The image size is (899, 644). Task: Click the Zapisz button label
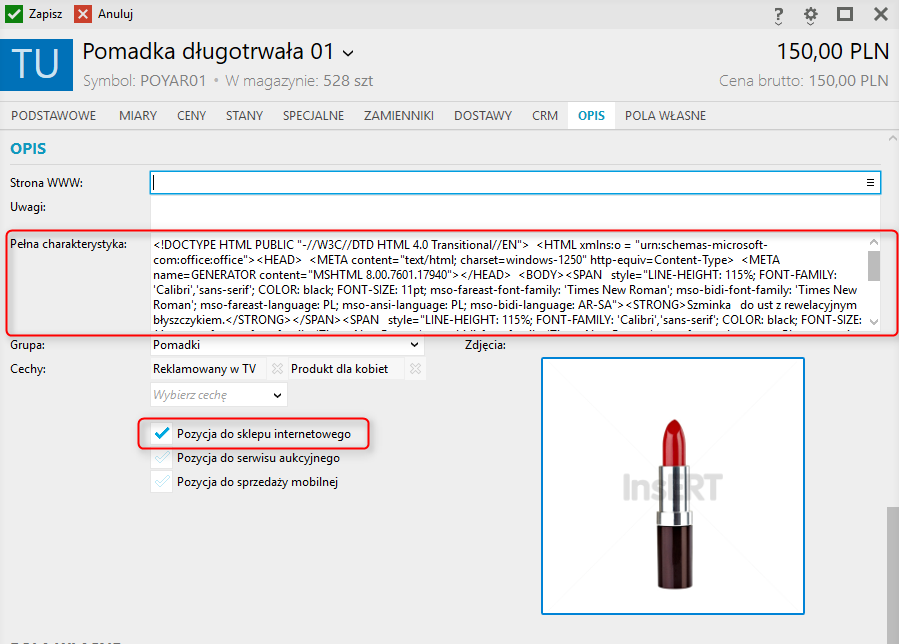(x=44, y=14)
